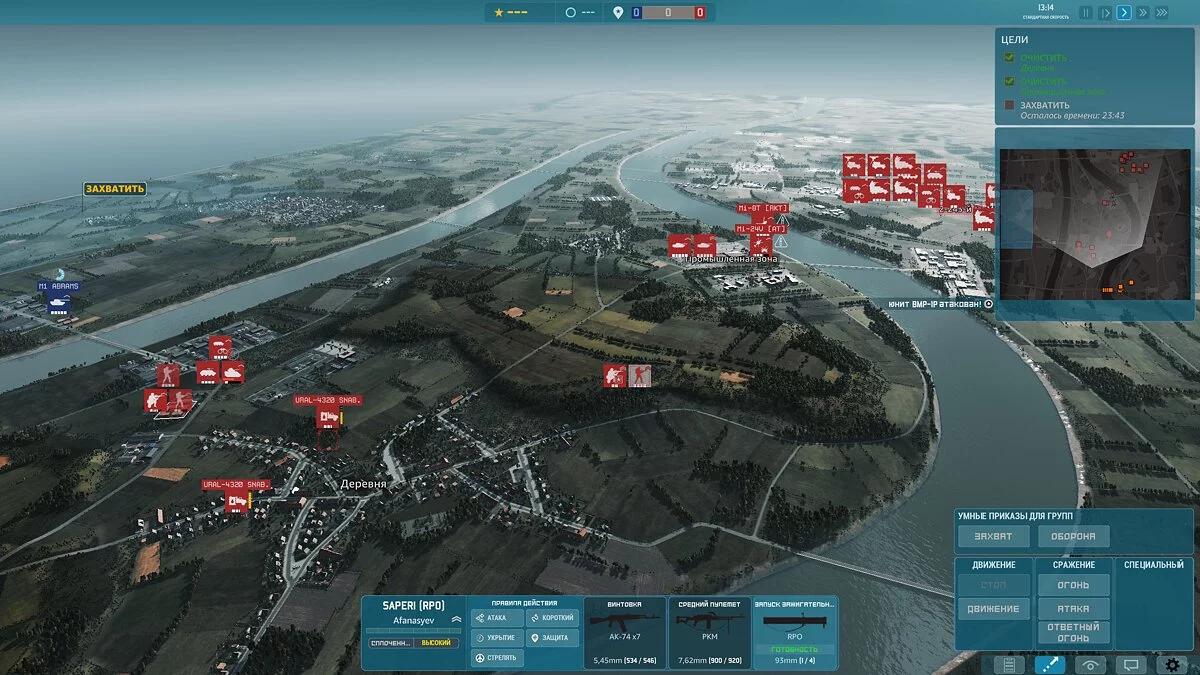1200x675 pixels.
Task: Issue the group 'ЗАХВАТ' smart order
Action: [993, 537]
